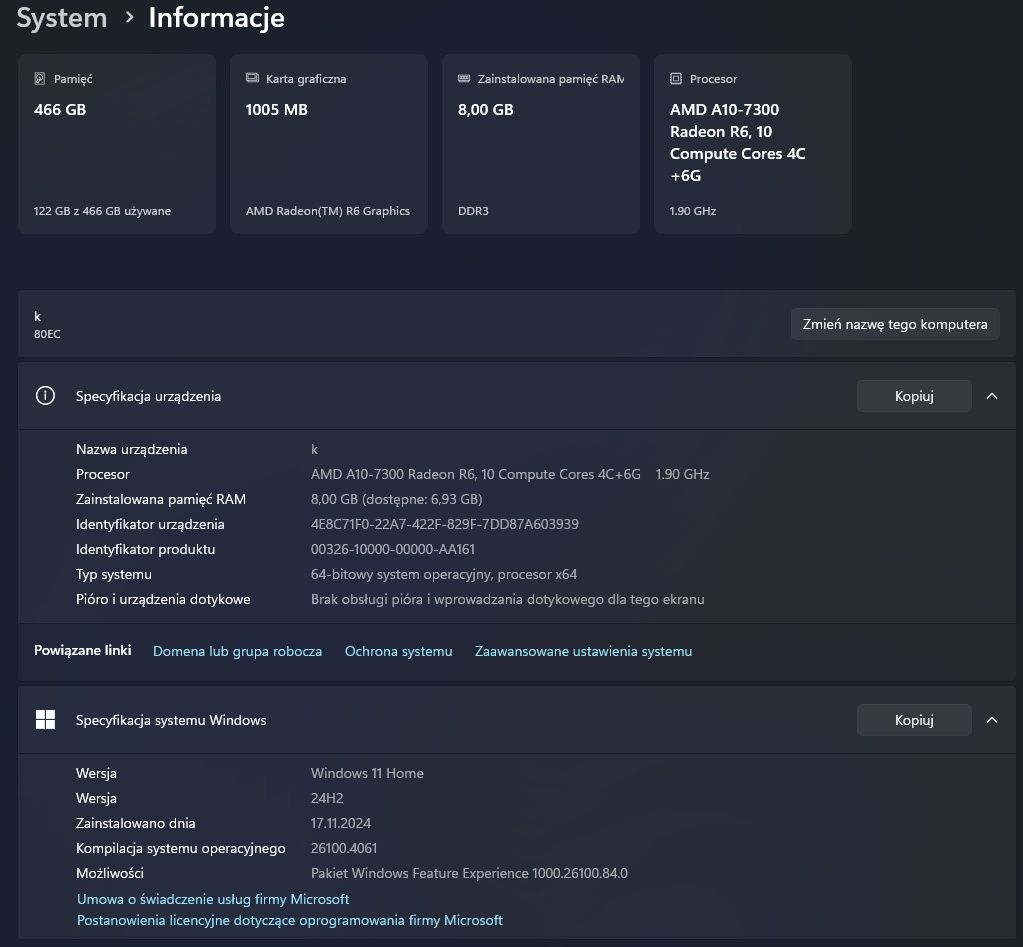Copy Windows specs with Kopiuj button
1023x947 pixels.
click(x=914, y=720)
